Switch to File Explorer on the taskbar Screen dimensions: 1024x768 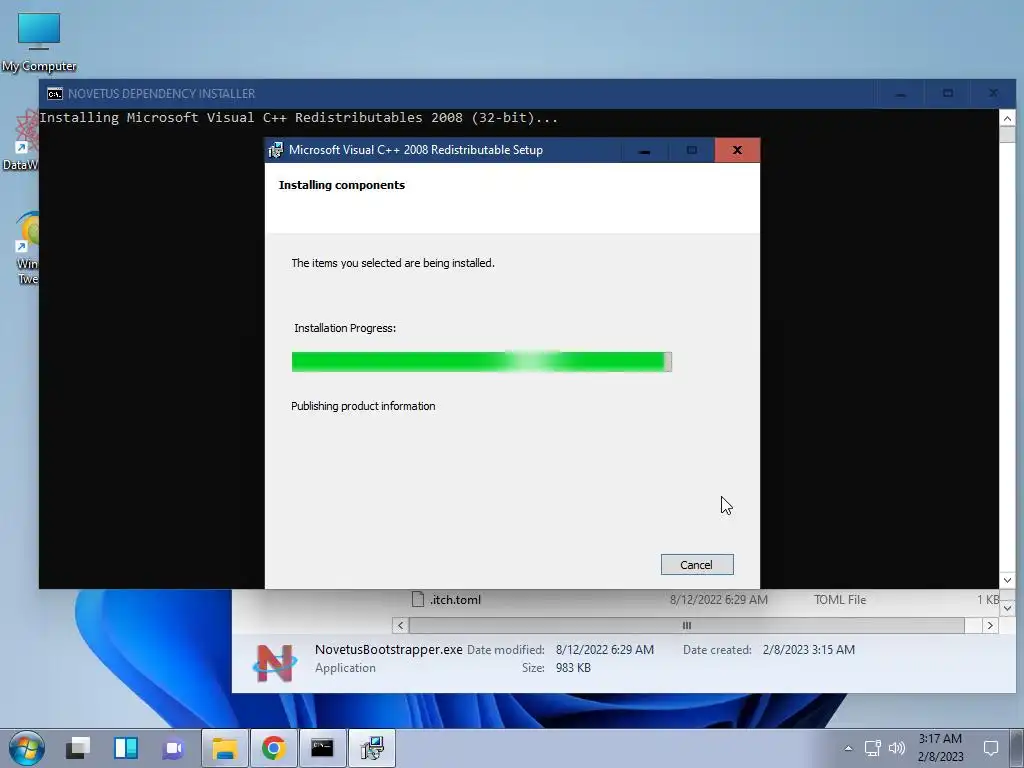(x=225, y=748)
